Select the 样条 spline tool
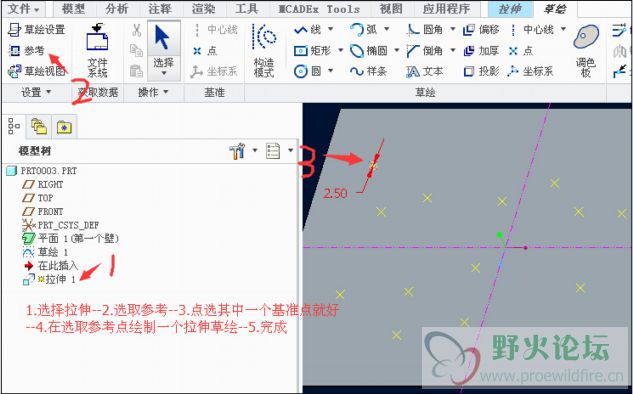The image size is (633, 394). point(369,71)
